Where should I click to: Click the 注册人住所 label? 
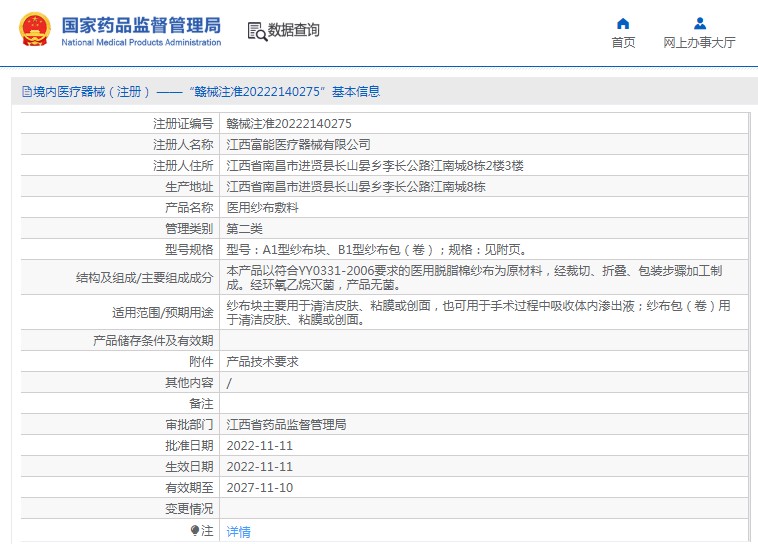click(183, 166)
